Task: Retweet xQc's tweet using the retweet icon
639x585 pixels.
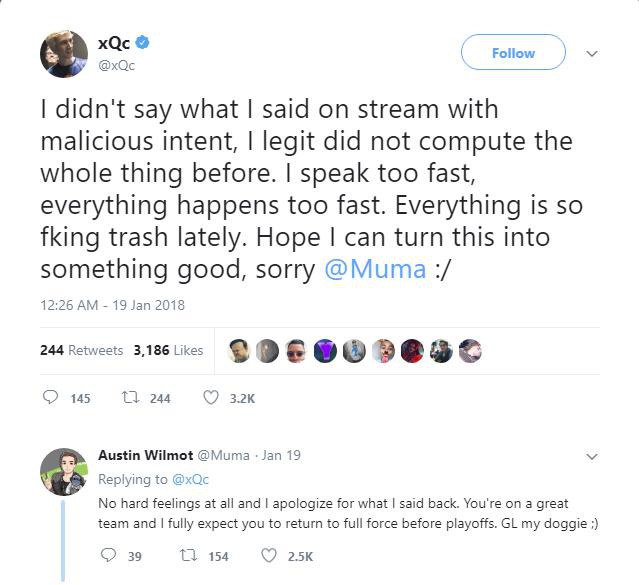Action: click(131, 397)
